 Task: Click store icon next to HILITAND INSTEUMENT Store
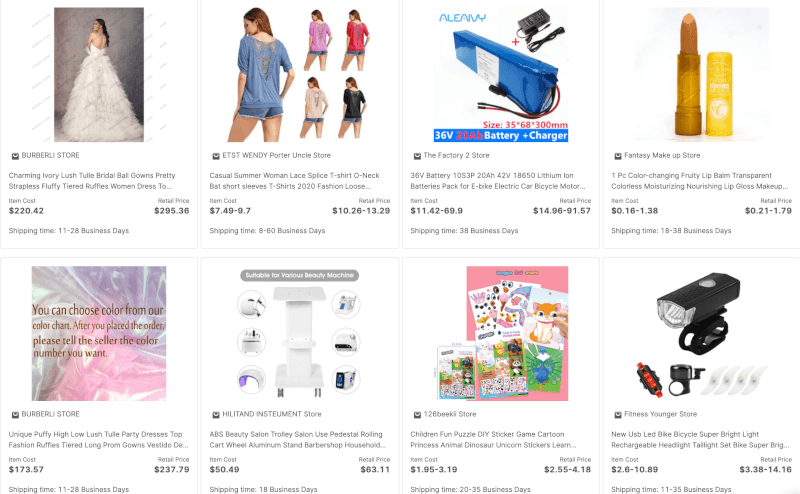(x=216, y=414)
